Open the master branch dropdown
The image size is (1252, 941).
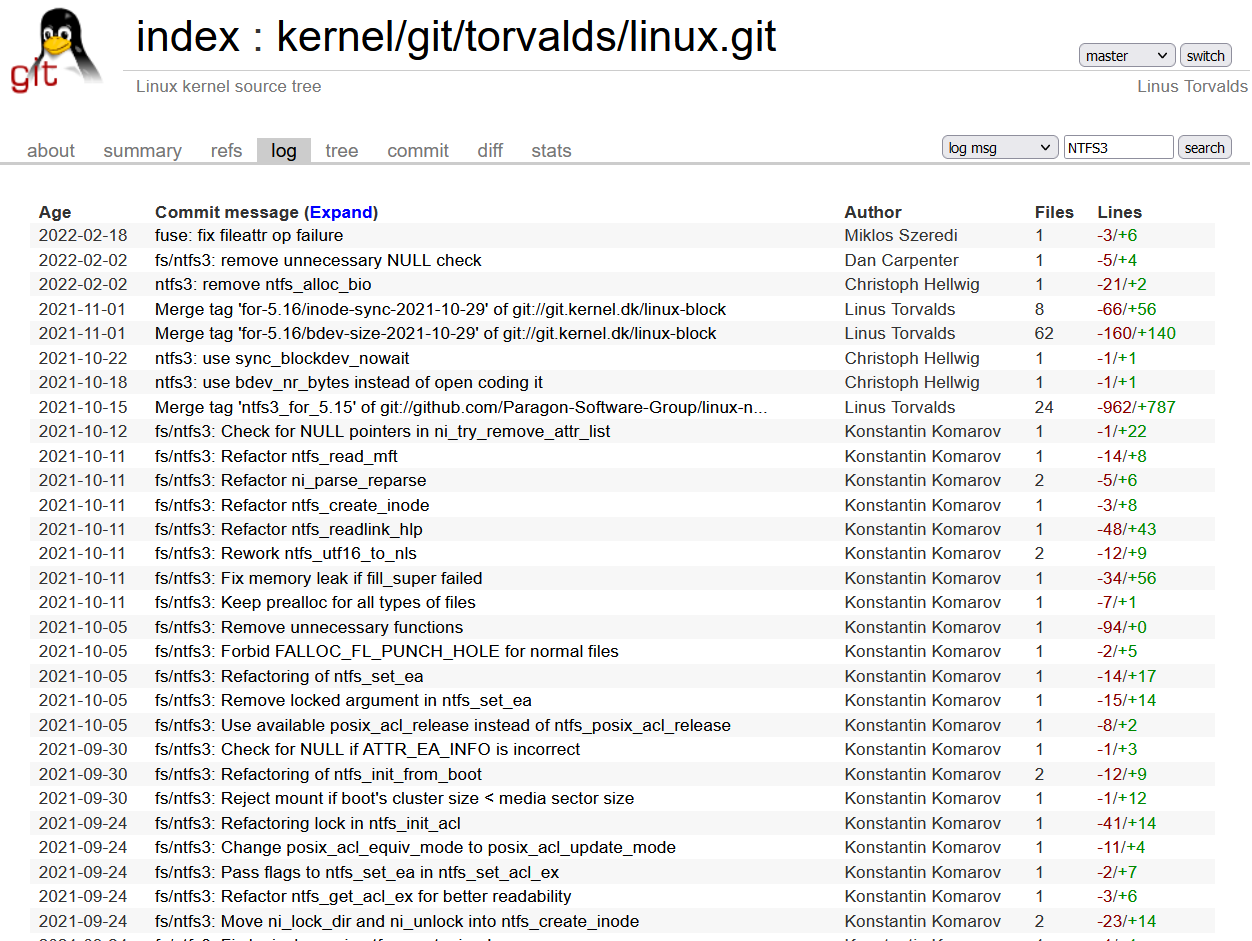coord(1127,56)
